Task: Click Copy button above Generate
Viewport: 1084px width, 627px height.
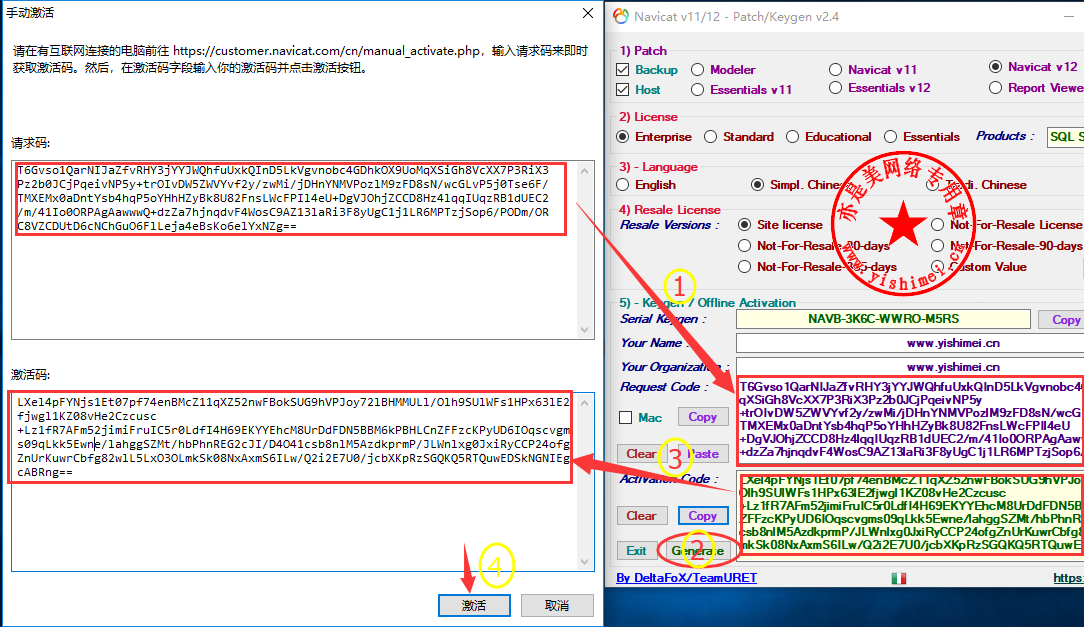Action: [702, 516]
